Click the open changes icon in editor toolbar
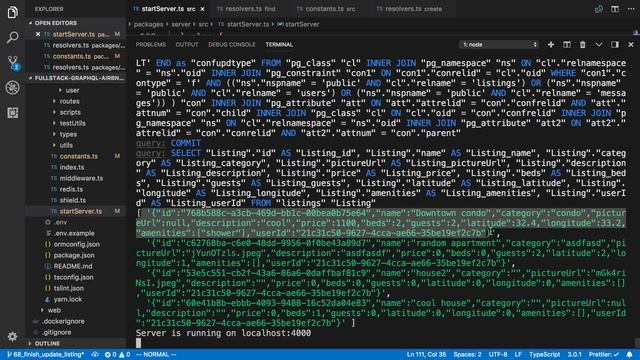This screenshot has height=360, width=640. click(x=599, y=9)
